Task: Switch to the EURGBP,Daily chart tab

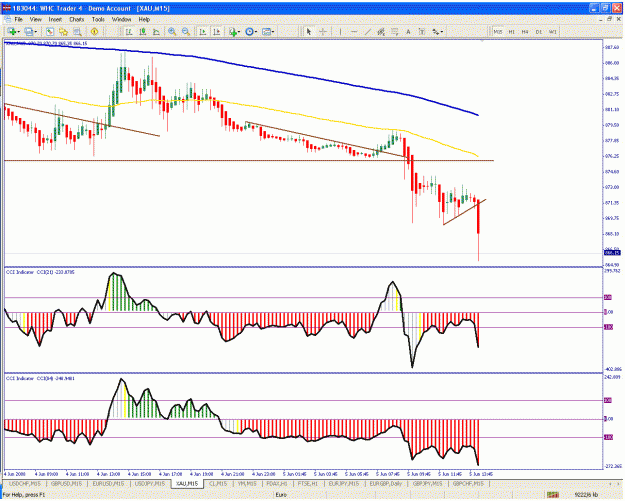Action: point(385,483)
